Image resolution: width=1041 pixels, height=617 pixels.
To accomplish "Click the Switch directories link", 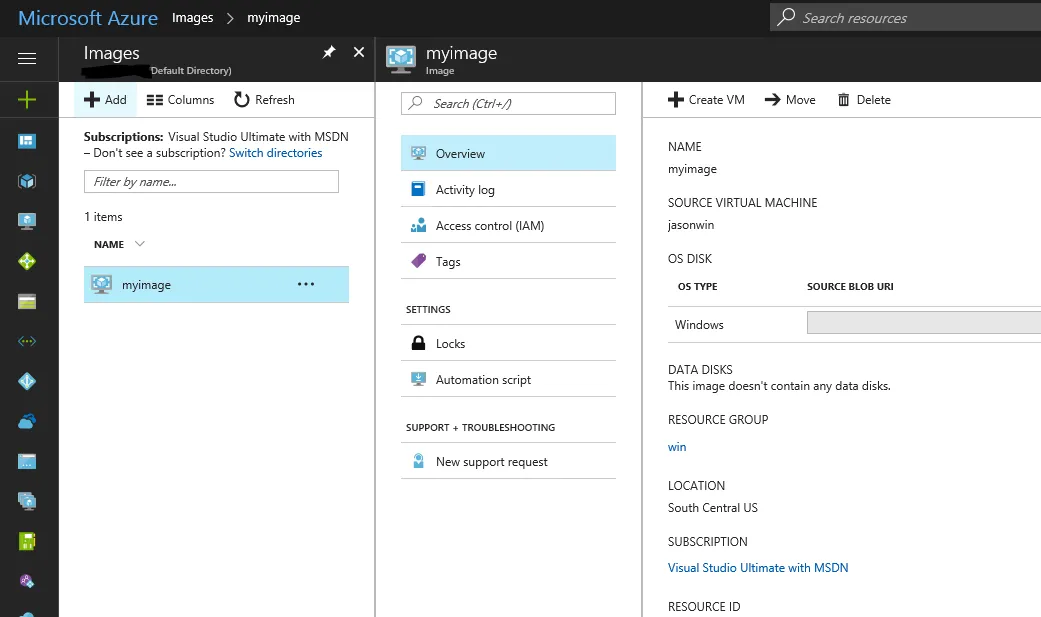I will (275, 153).
